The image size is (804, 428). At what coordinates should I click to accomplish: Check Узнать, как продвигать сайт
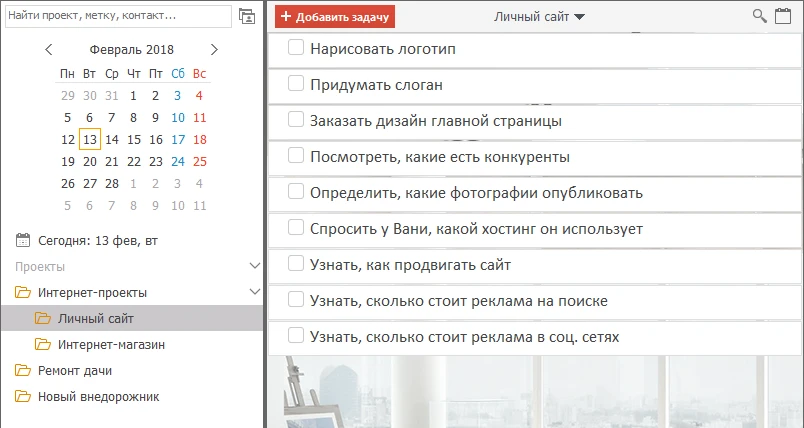pyautogui.click(x=296, y=263)
